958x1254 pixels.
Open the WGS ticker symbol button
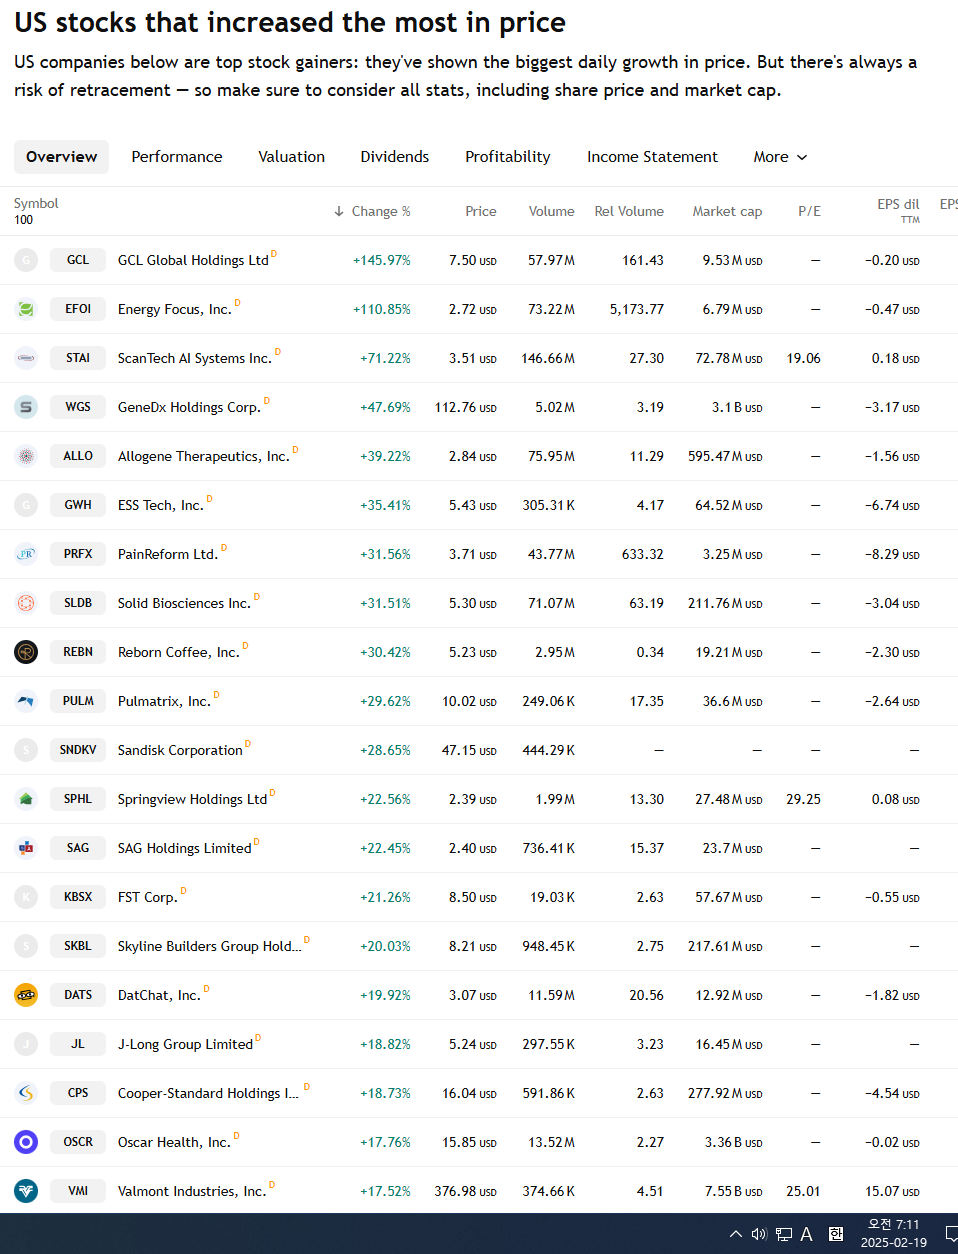click(78, 407)
